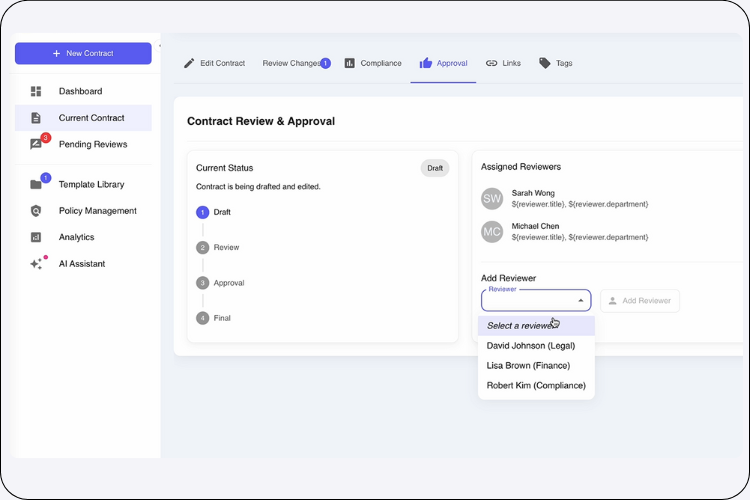Open the Compliance tab
The height and width of the screenshot is (500, 750).
tap(373, 63)
